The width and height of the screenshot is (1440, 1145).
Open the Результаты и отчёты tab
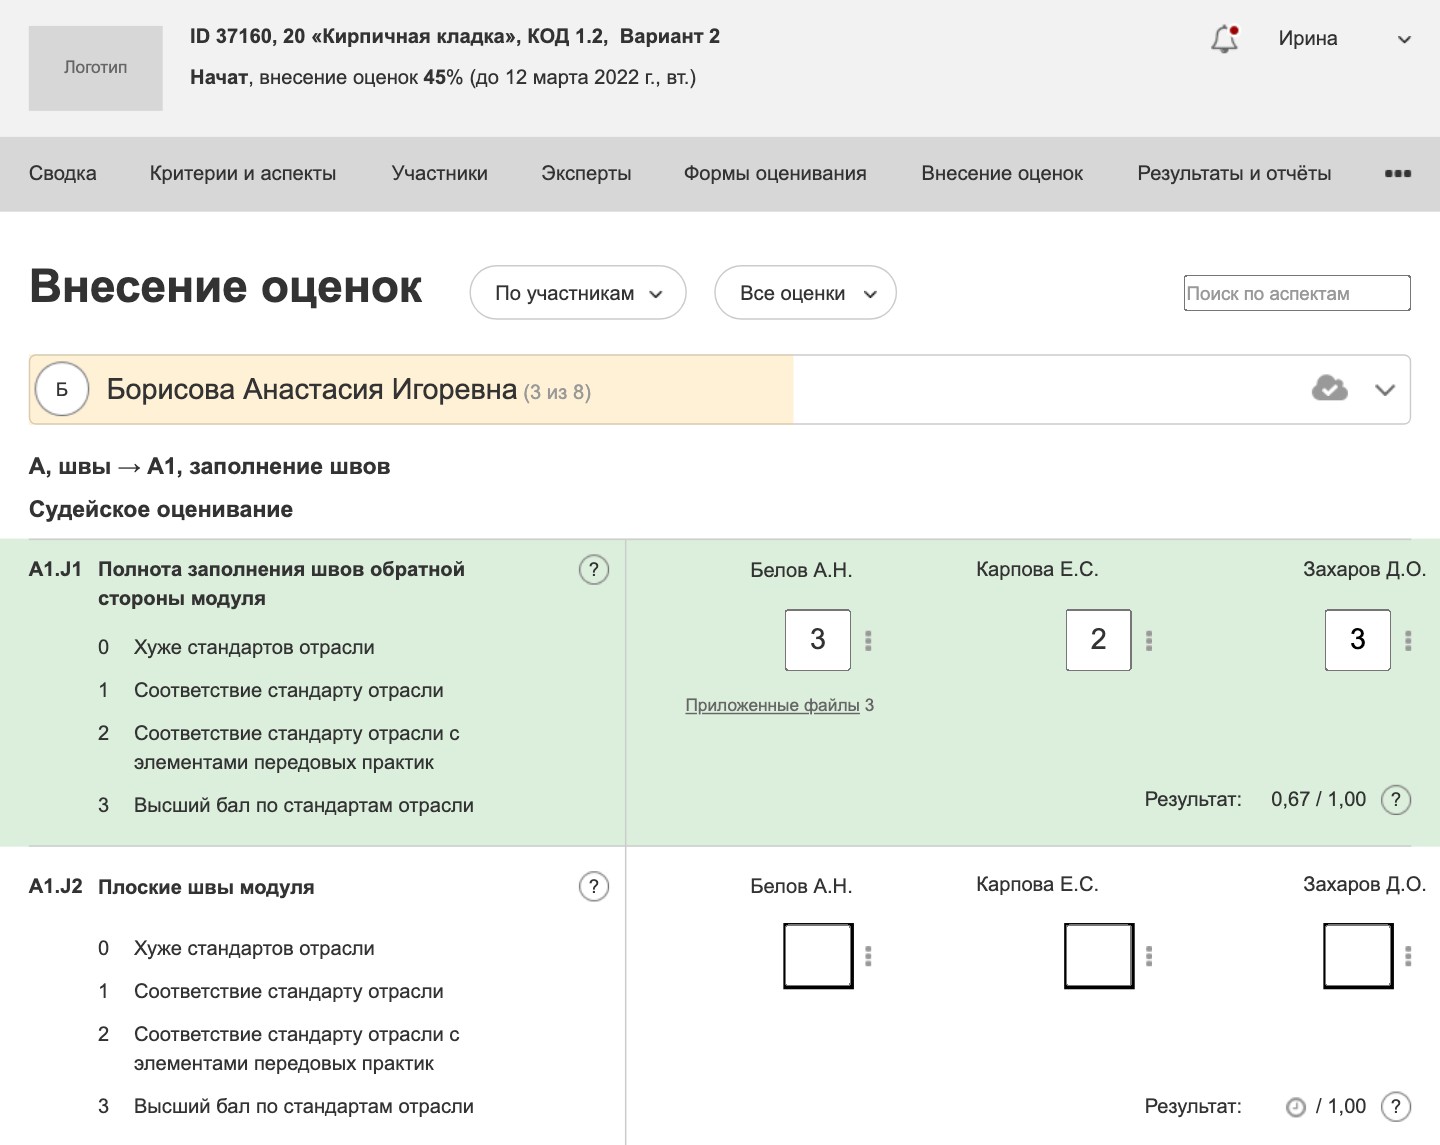click(x=1234, y=173)
